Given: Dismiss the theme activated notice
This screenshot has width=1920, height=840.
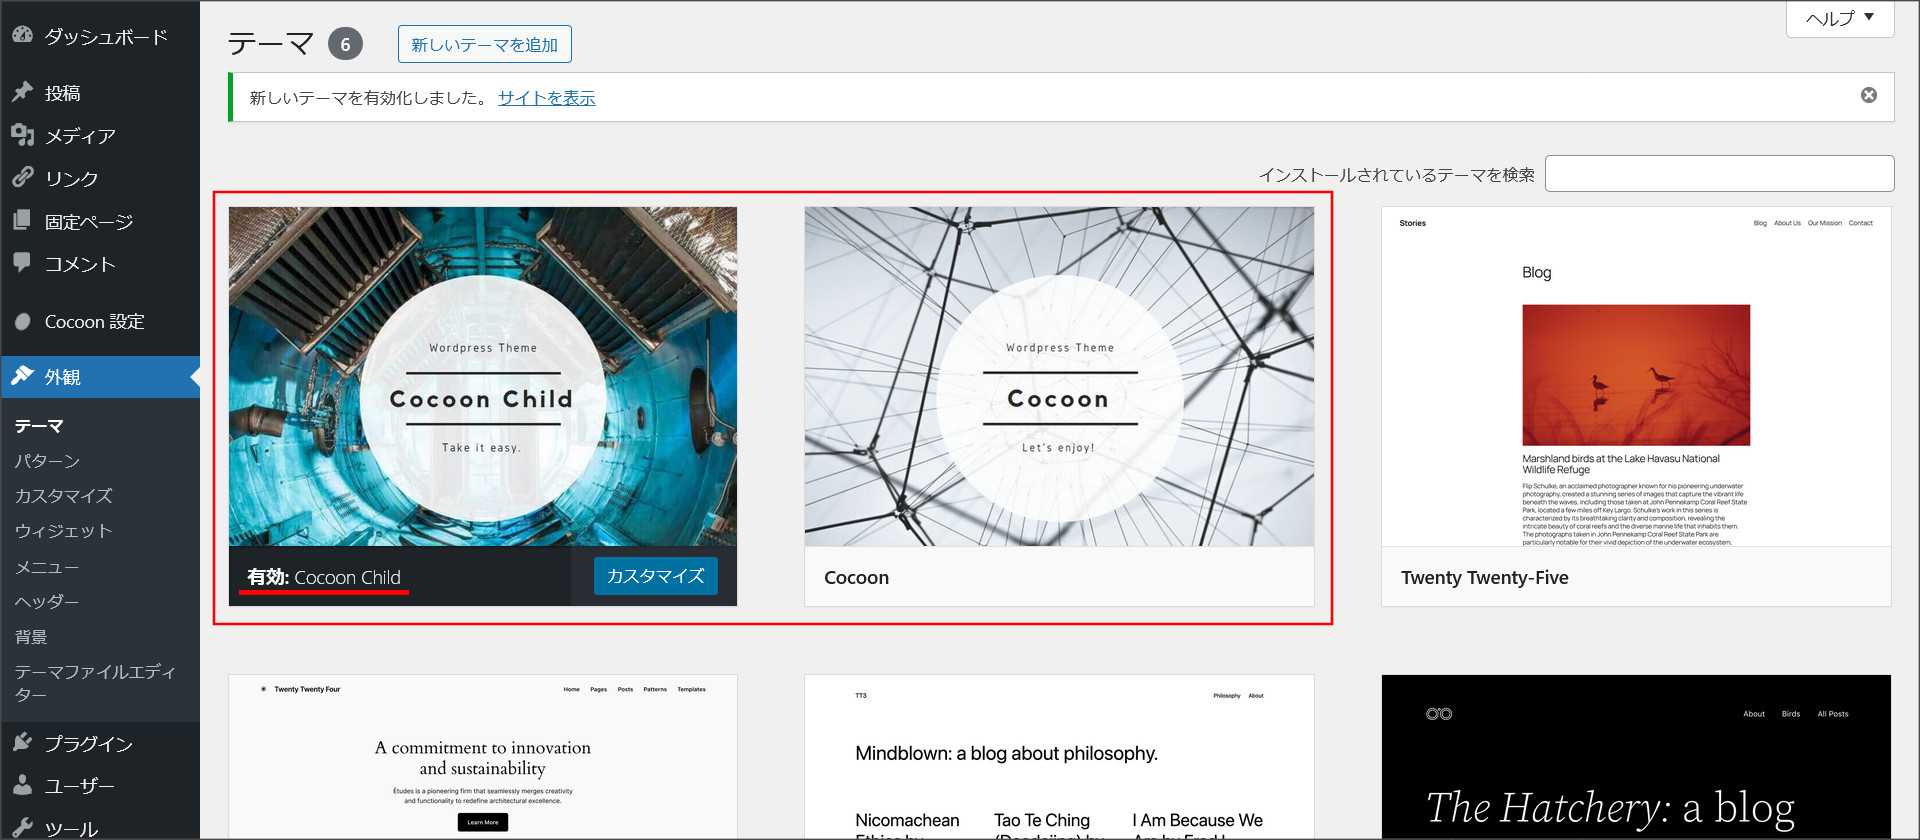Looking at the screenshot, I should (1868, 95).
